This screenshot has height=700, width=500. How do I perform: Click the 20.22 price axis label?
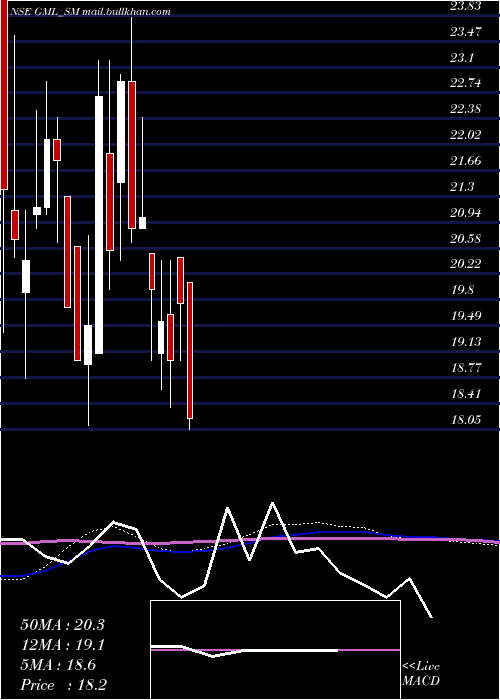[x=466, y=264]
